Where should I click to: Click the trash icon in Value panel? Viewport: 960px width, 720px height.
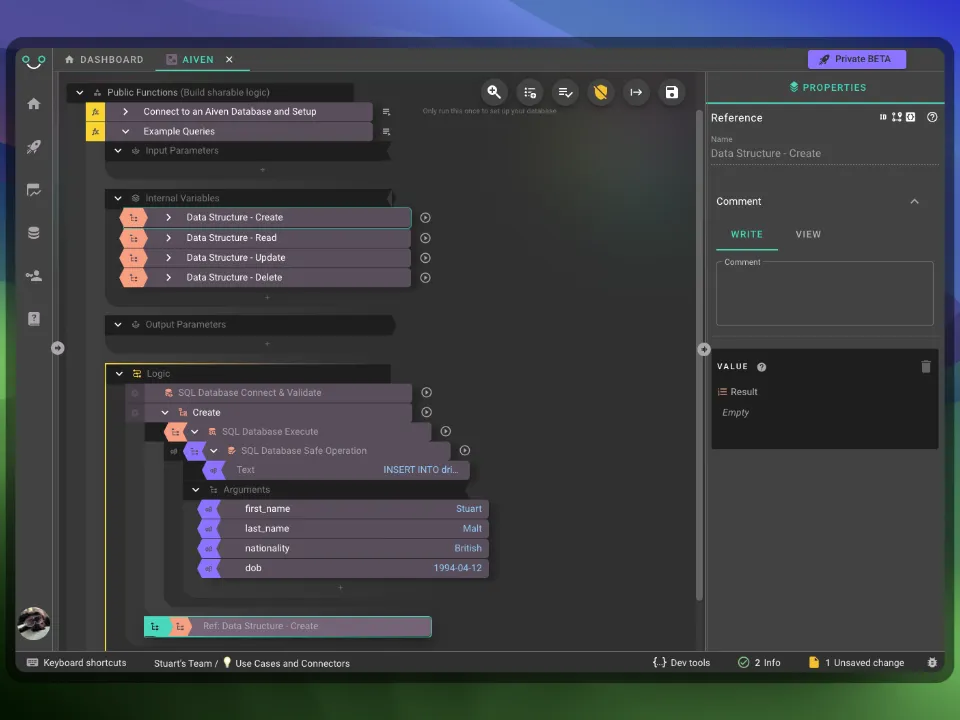(x=925, y=367)
